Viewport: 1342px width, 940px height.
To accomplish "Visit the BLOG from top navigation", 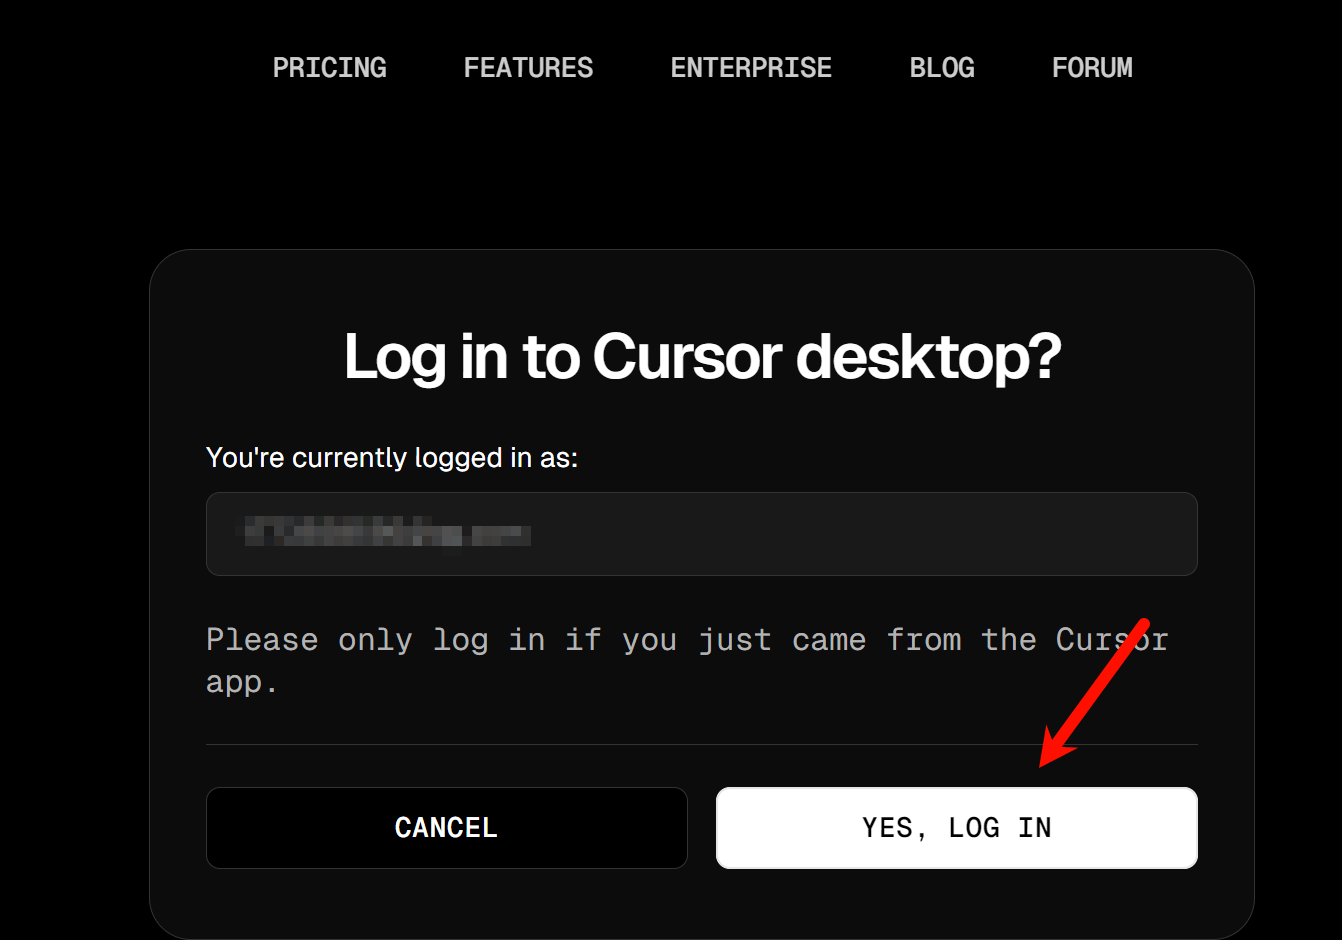I will (942, 67).
